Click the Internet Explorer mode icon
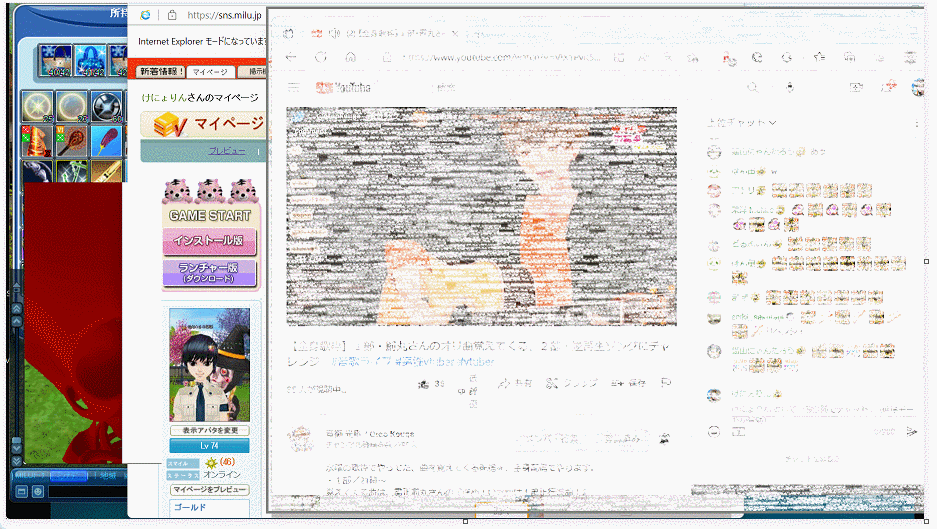This screenshot has width=937, height=529. click(x=145, y=15)
